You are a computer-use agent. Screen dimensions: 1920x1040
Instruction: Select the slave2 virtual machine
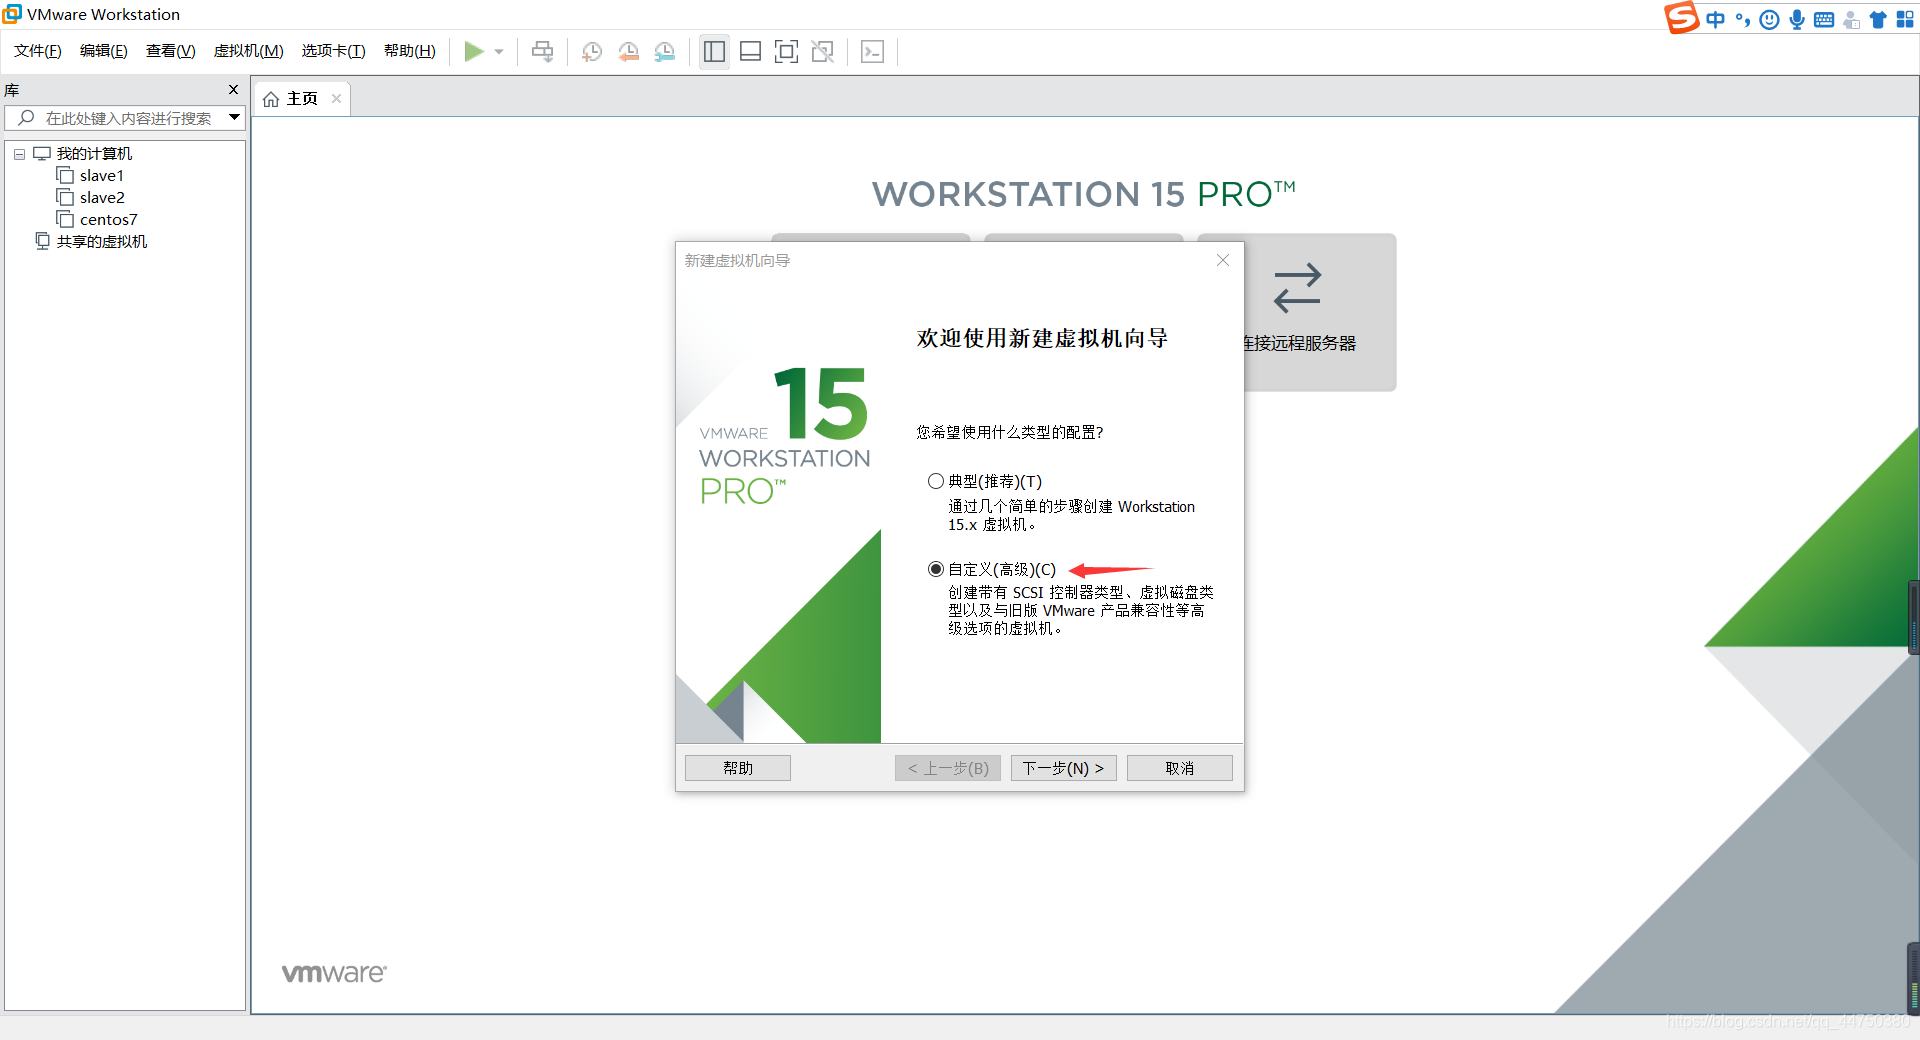coord(102,198)
